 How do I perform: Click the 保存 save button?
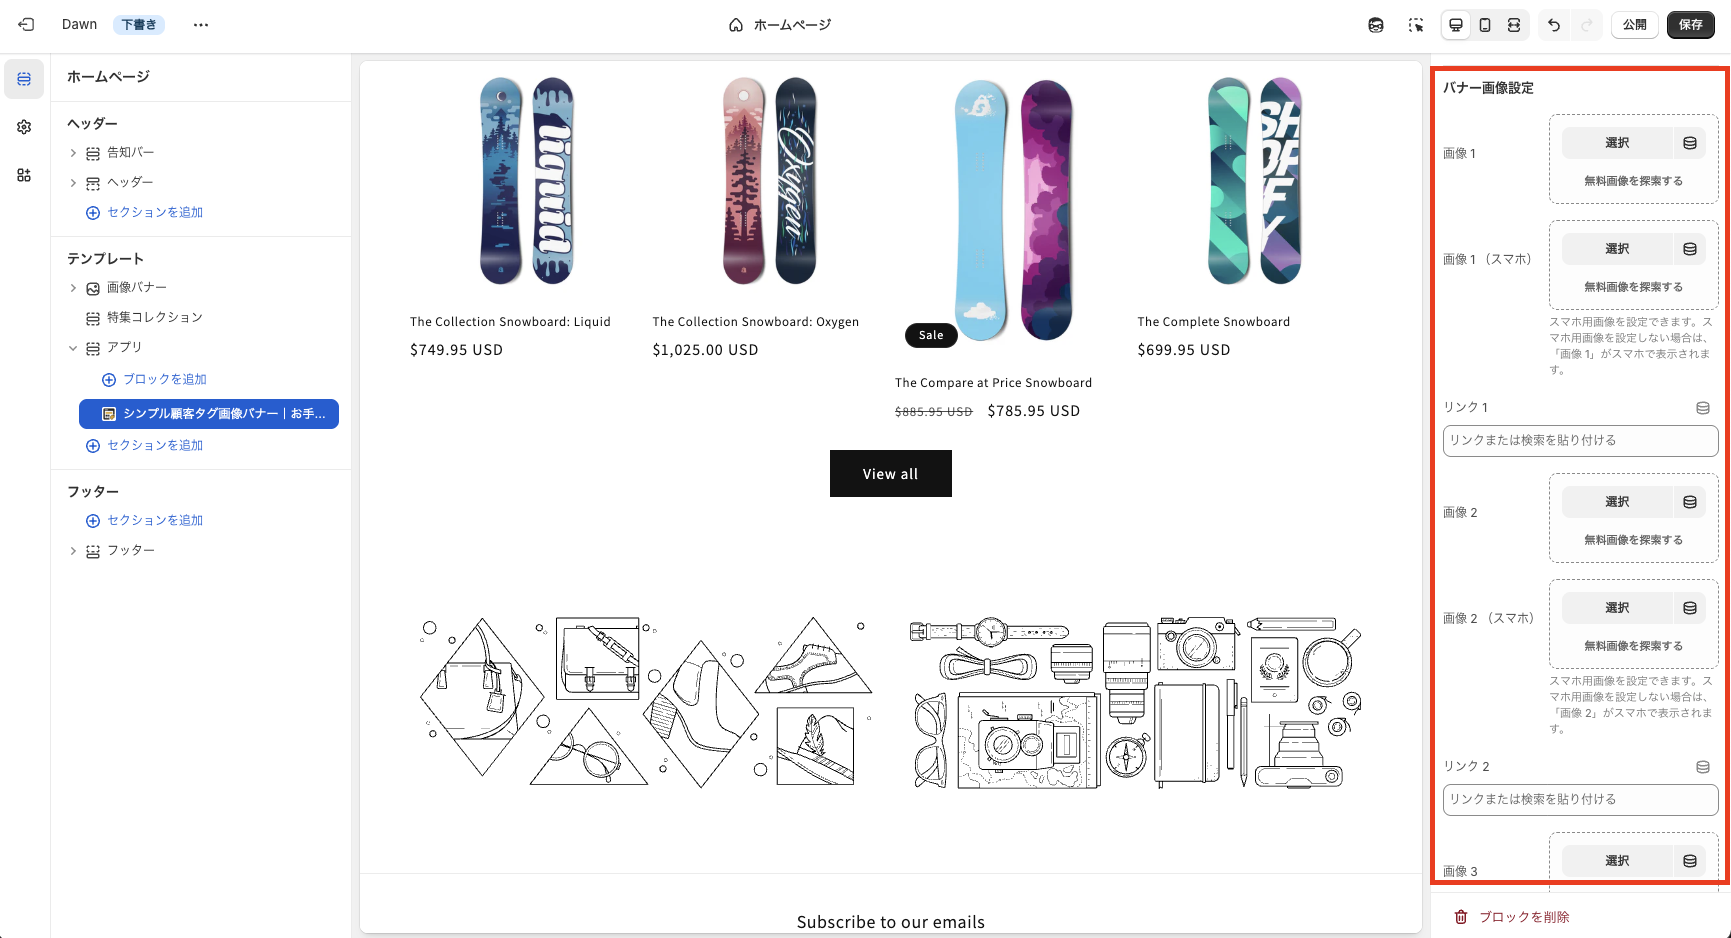tap(1690, 25)
